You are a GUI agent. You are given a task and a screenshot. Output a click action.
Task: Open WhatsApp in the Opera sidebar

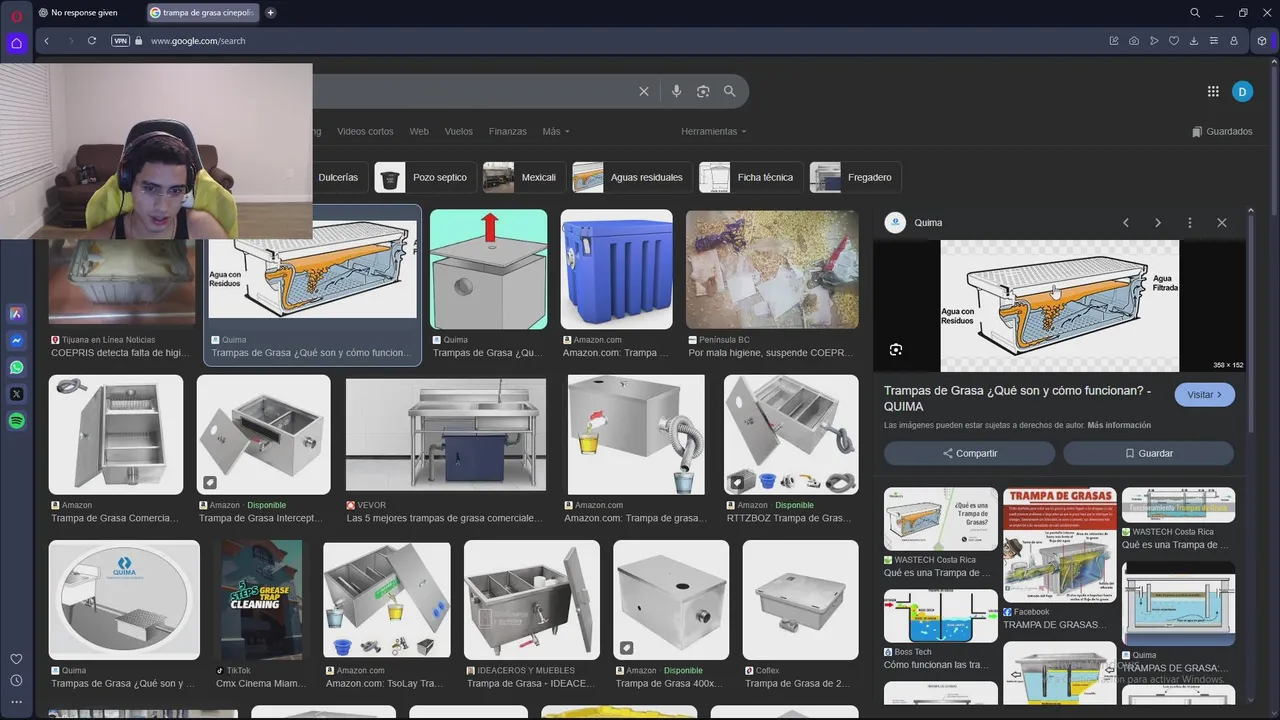click(x=16, y=367)
